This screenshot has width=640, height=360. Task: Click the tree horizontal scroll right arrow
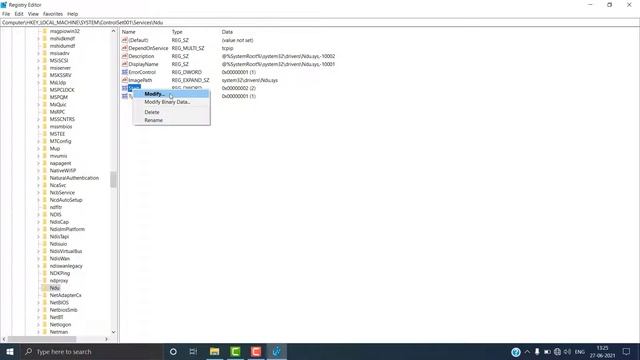coord(107,339)
